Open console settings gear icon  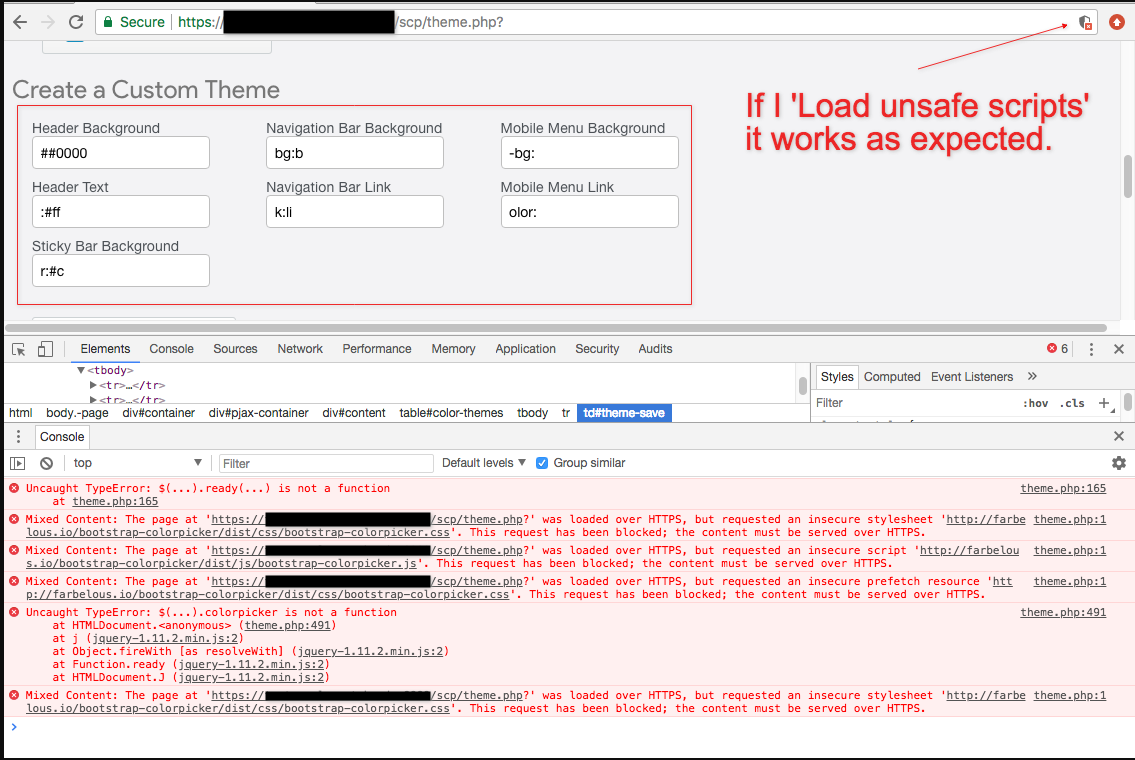point(1119,463)
